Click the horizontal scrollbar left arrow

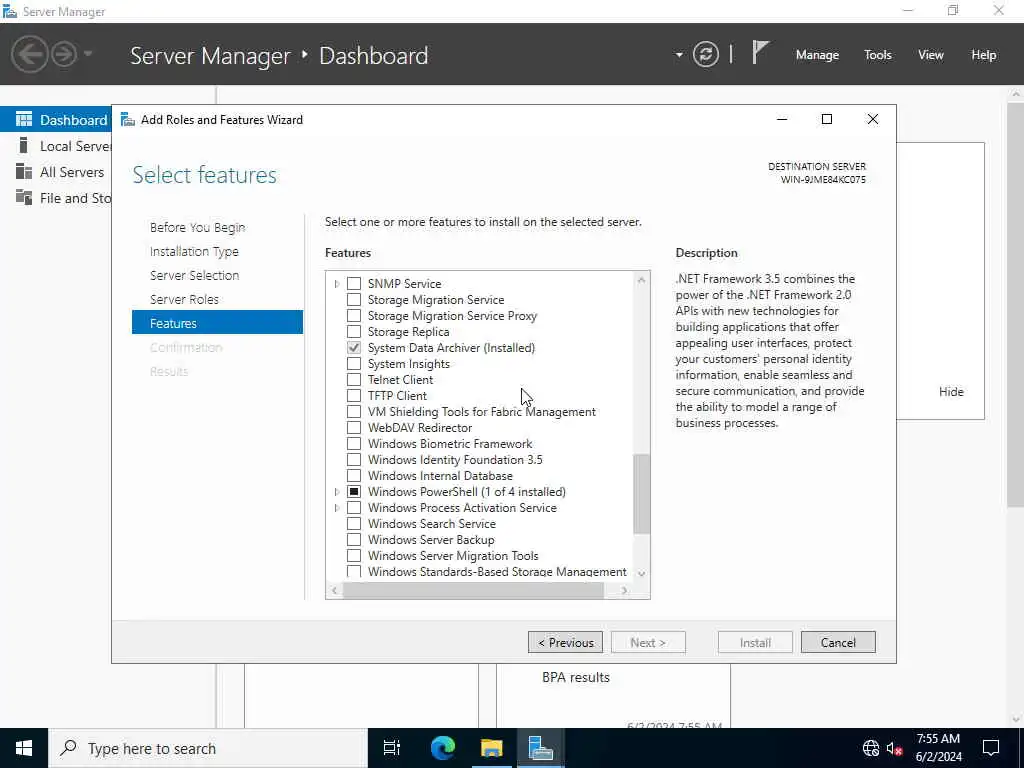pos(334,590)
